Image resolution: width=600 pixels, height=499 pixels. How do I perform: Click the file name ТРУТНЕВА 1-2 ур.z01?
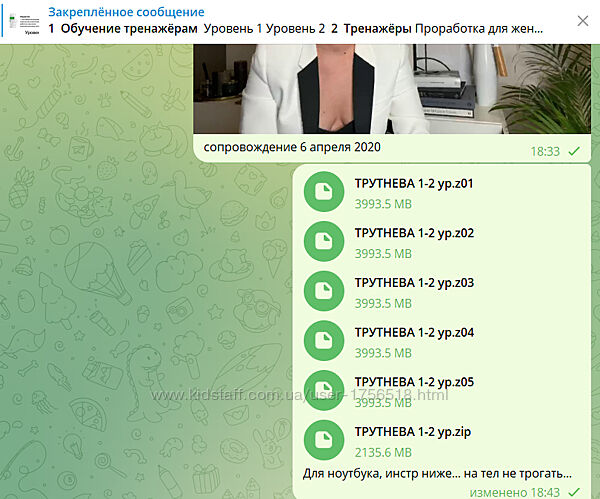tap(414, 183)
